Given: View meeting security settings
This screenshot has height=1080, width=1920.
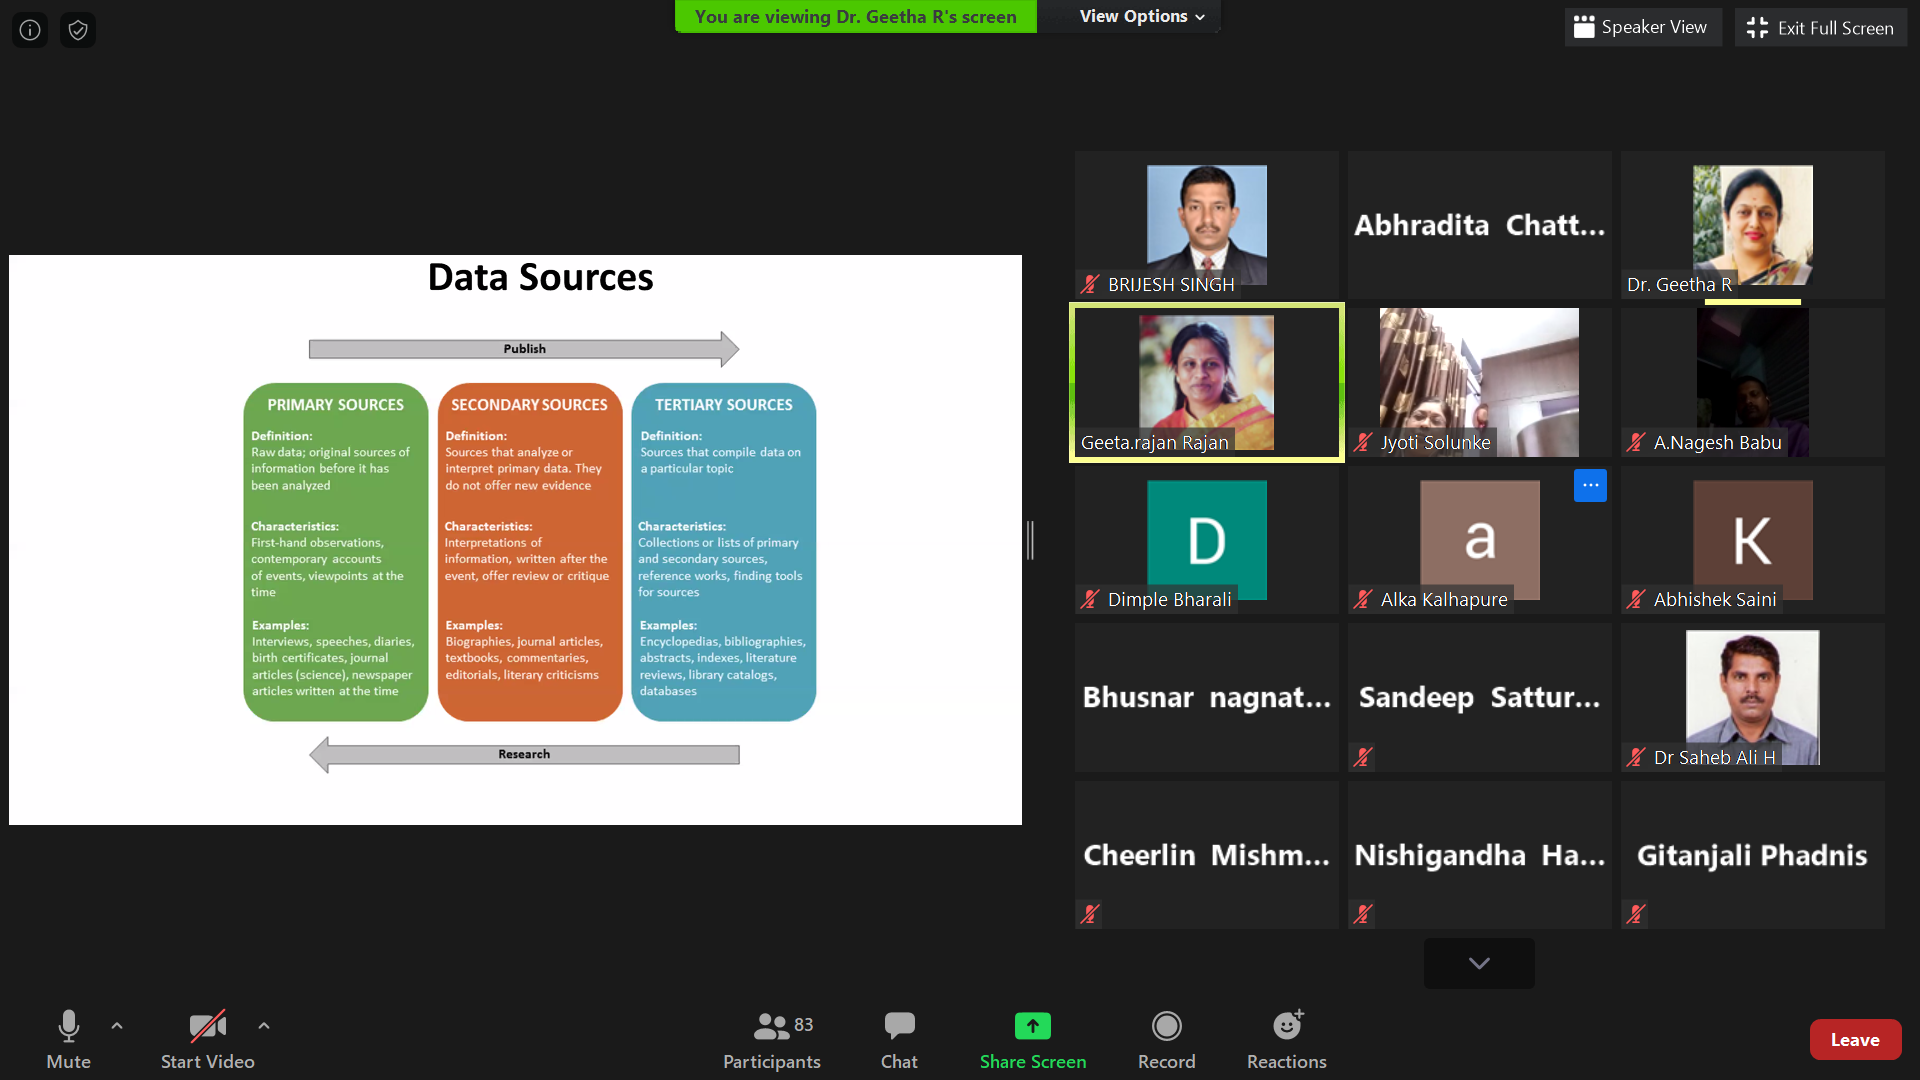Looking at the screenshot, I should (77, 29).
